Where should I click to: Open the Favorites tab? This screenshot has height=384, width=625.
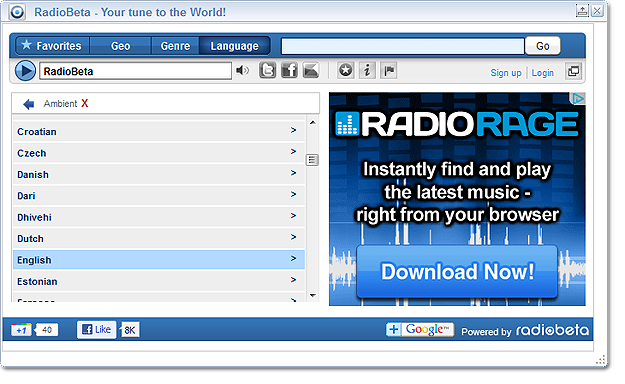(x=52, y=46)
